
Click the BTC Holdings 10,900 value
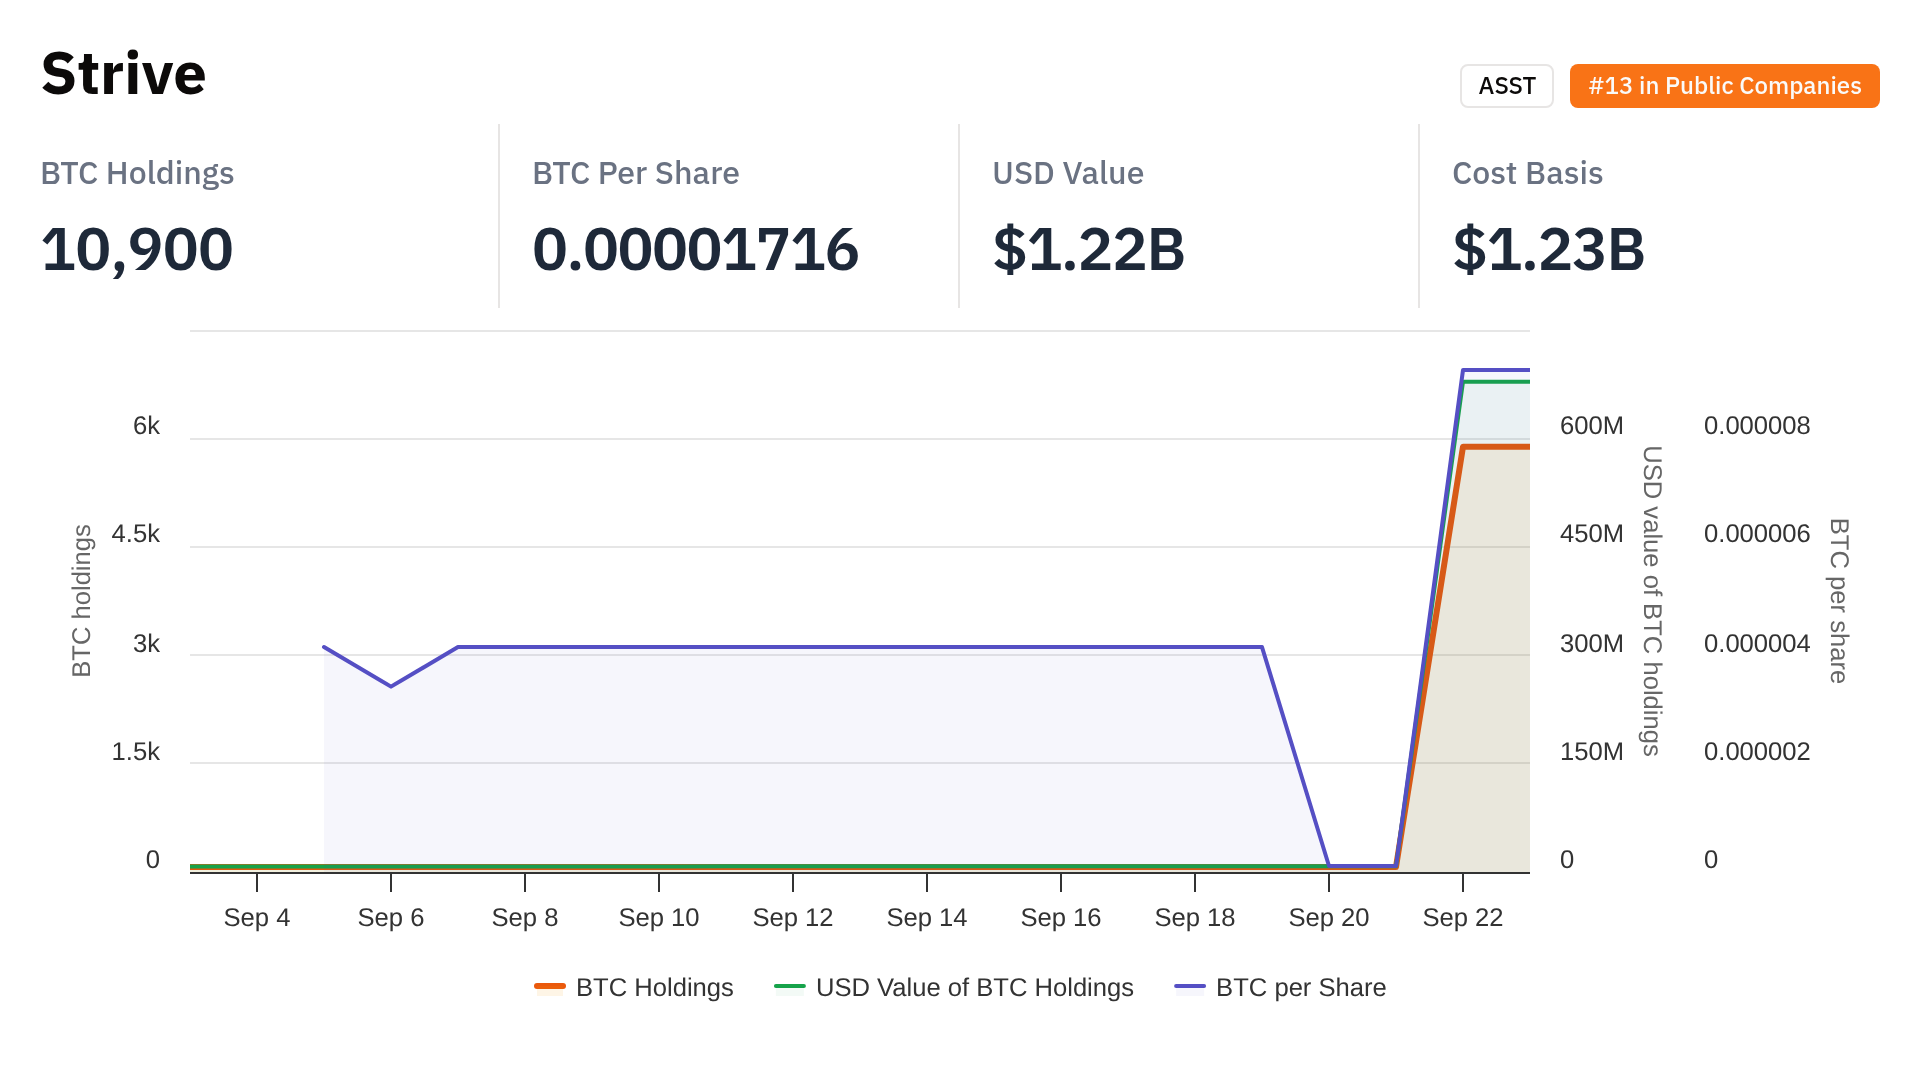(x=137, y=249)
